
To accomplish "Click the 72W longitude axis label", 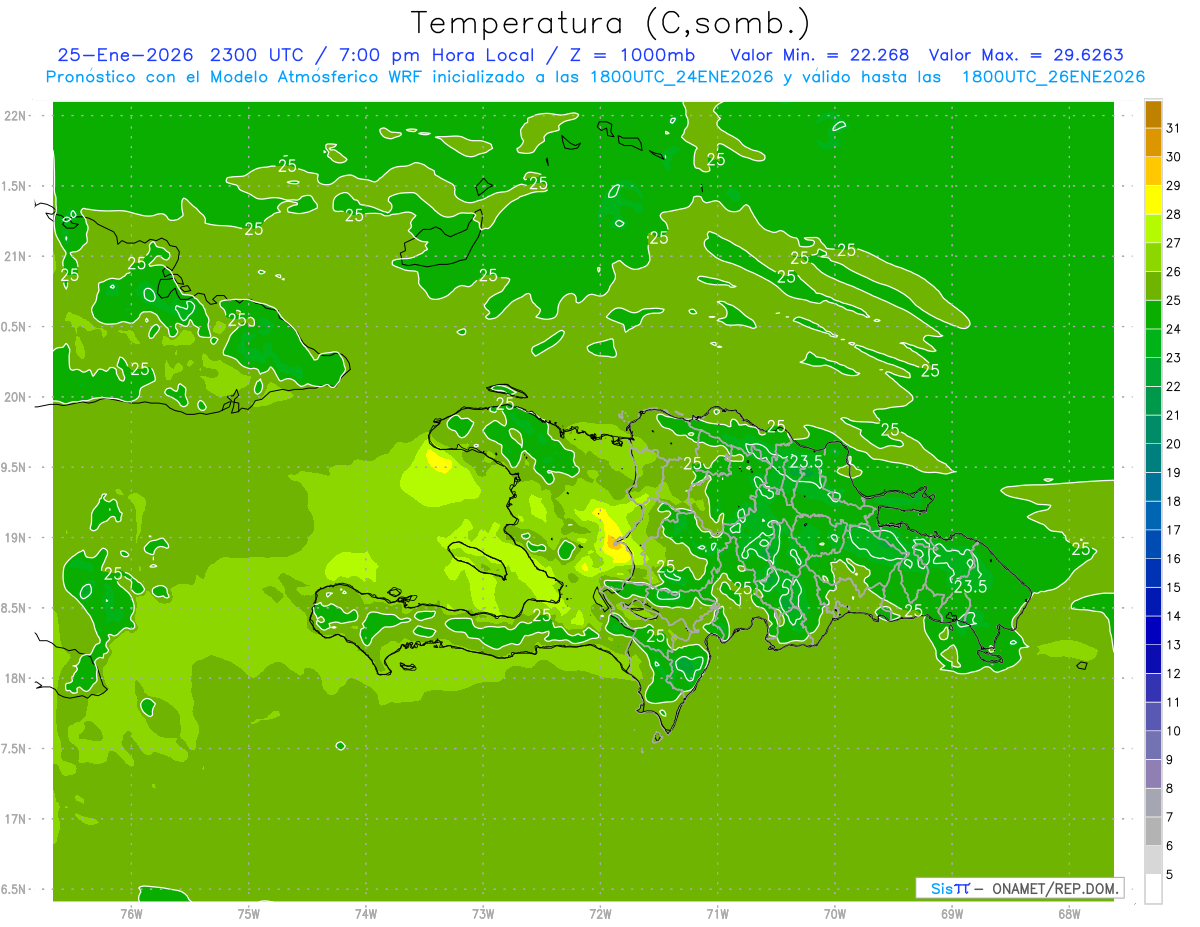I will (x=600, y=913).
